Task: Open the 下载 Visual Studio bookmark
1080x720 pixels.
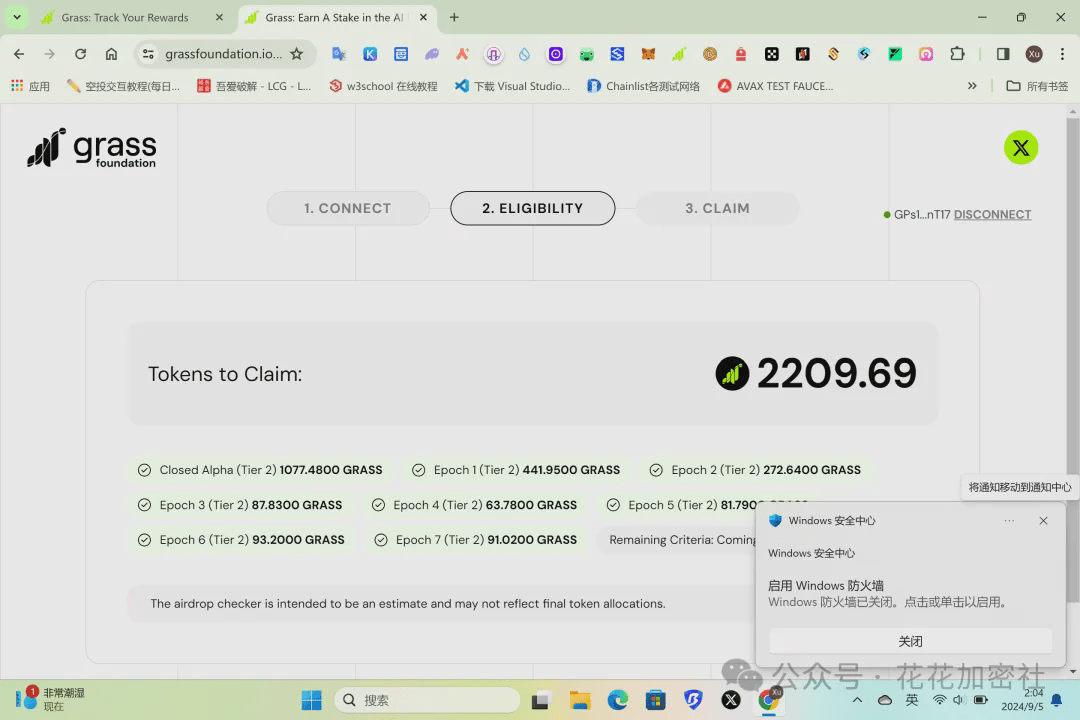Action: coord(513,86)
